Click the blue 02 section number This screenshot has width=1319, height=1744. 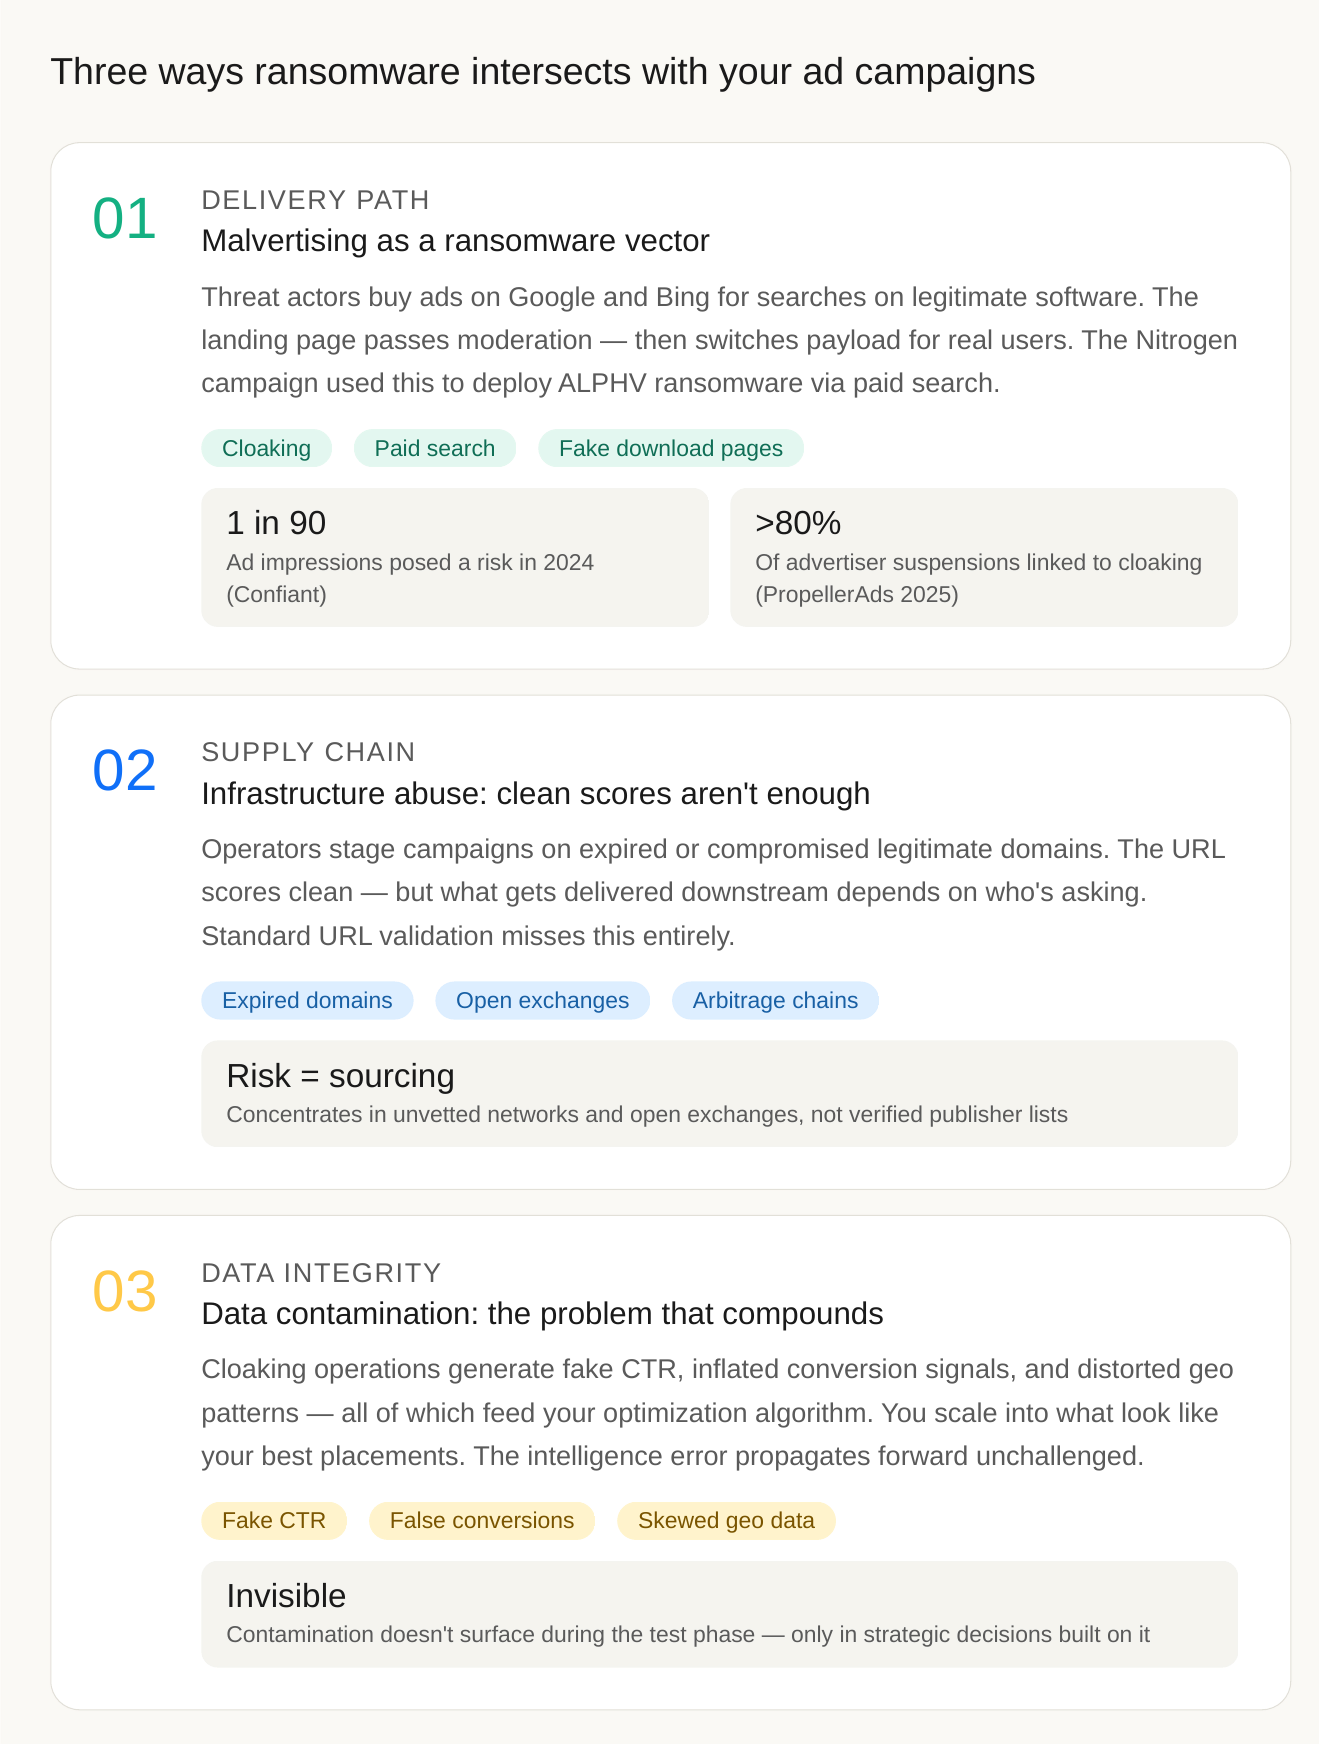click(x=125, y=771)
